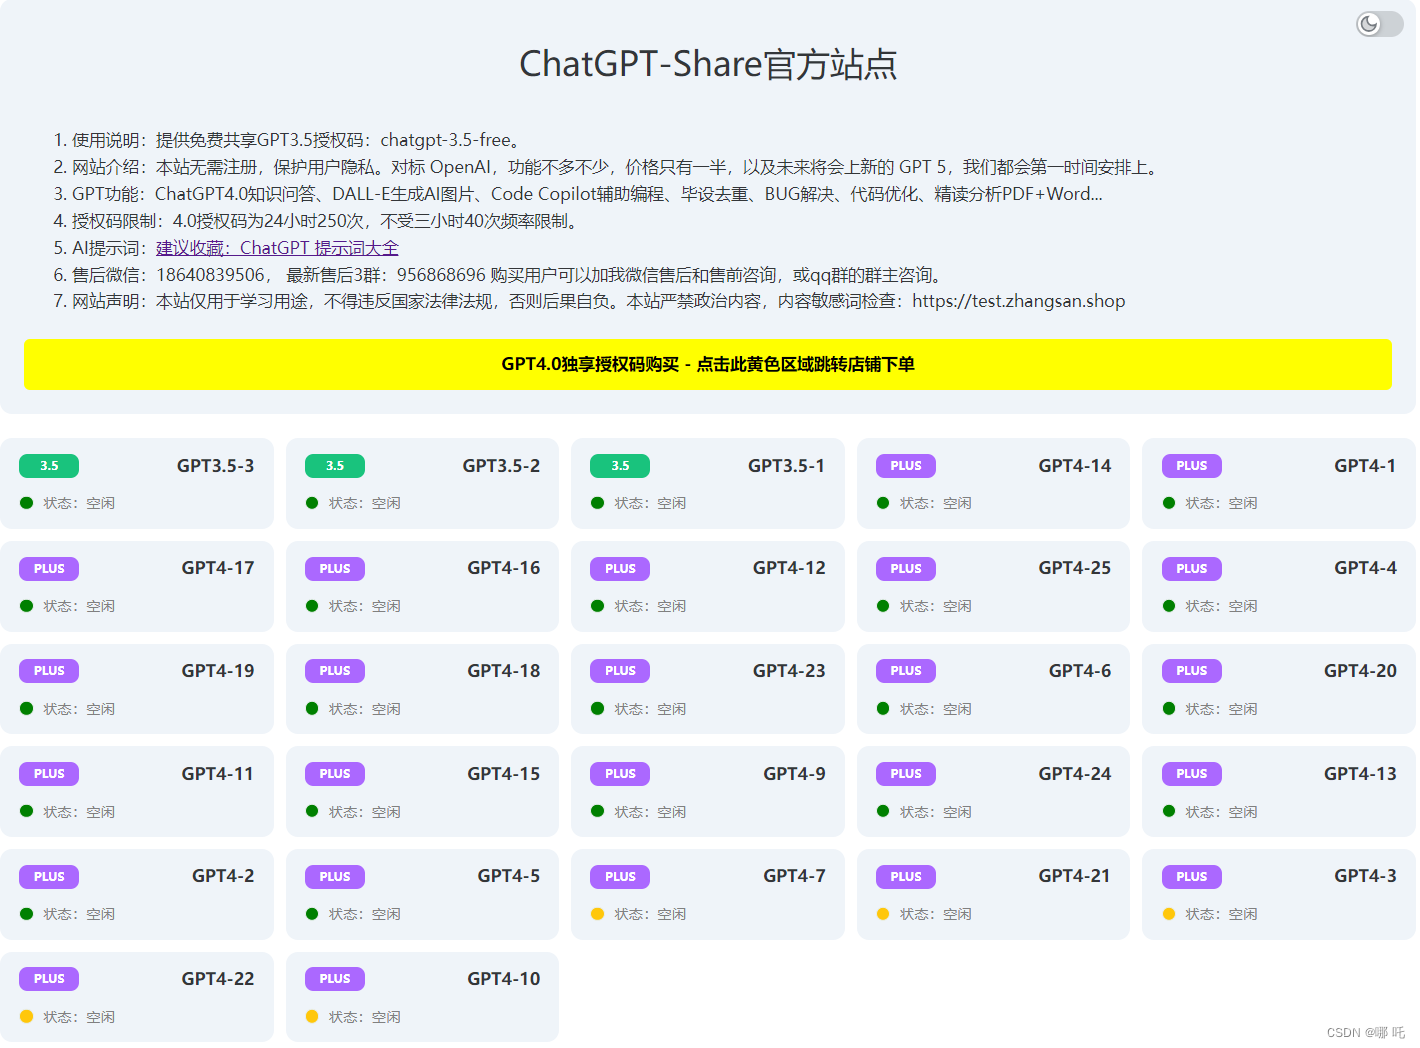Select the GPT4-12 card title
Image resolution: width=1420 pixels, height=1048 pixels.
click(x=789, y=568)
